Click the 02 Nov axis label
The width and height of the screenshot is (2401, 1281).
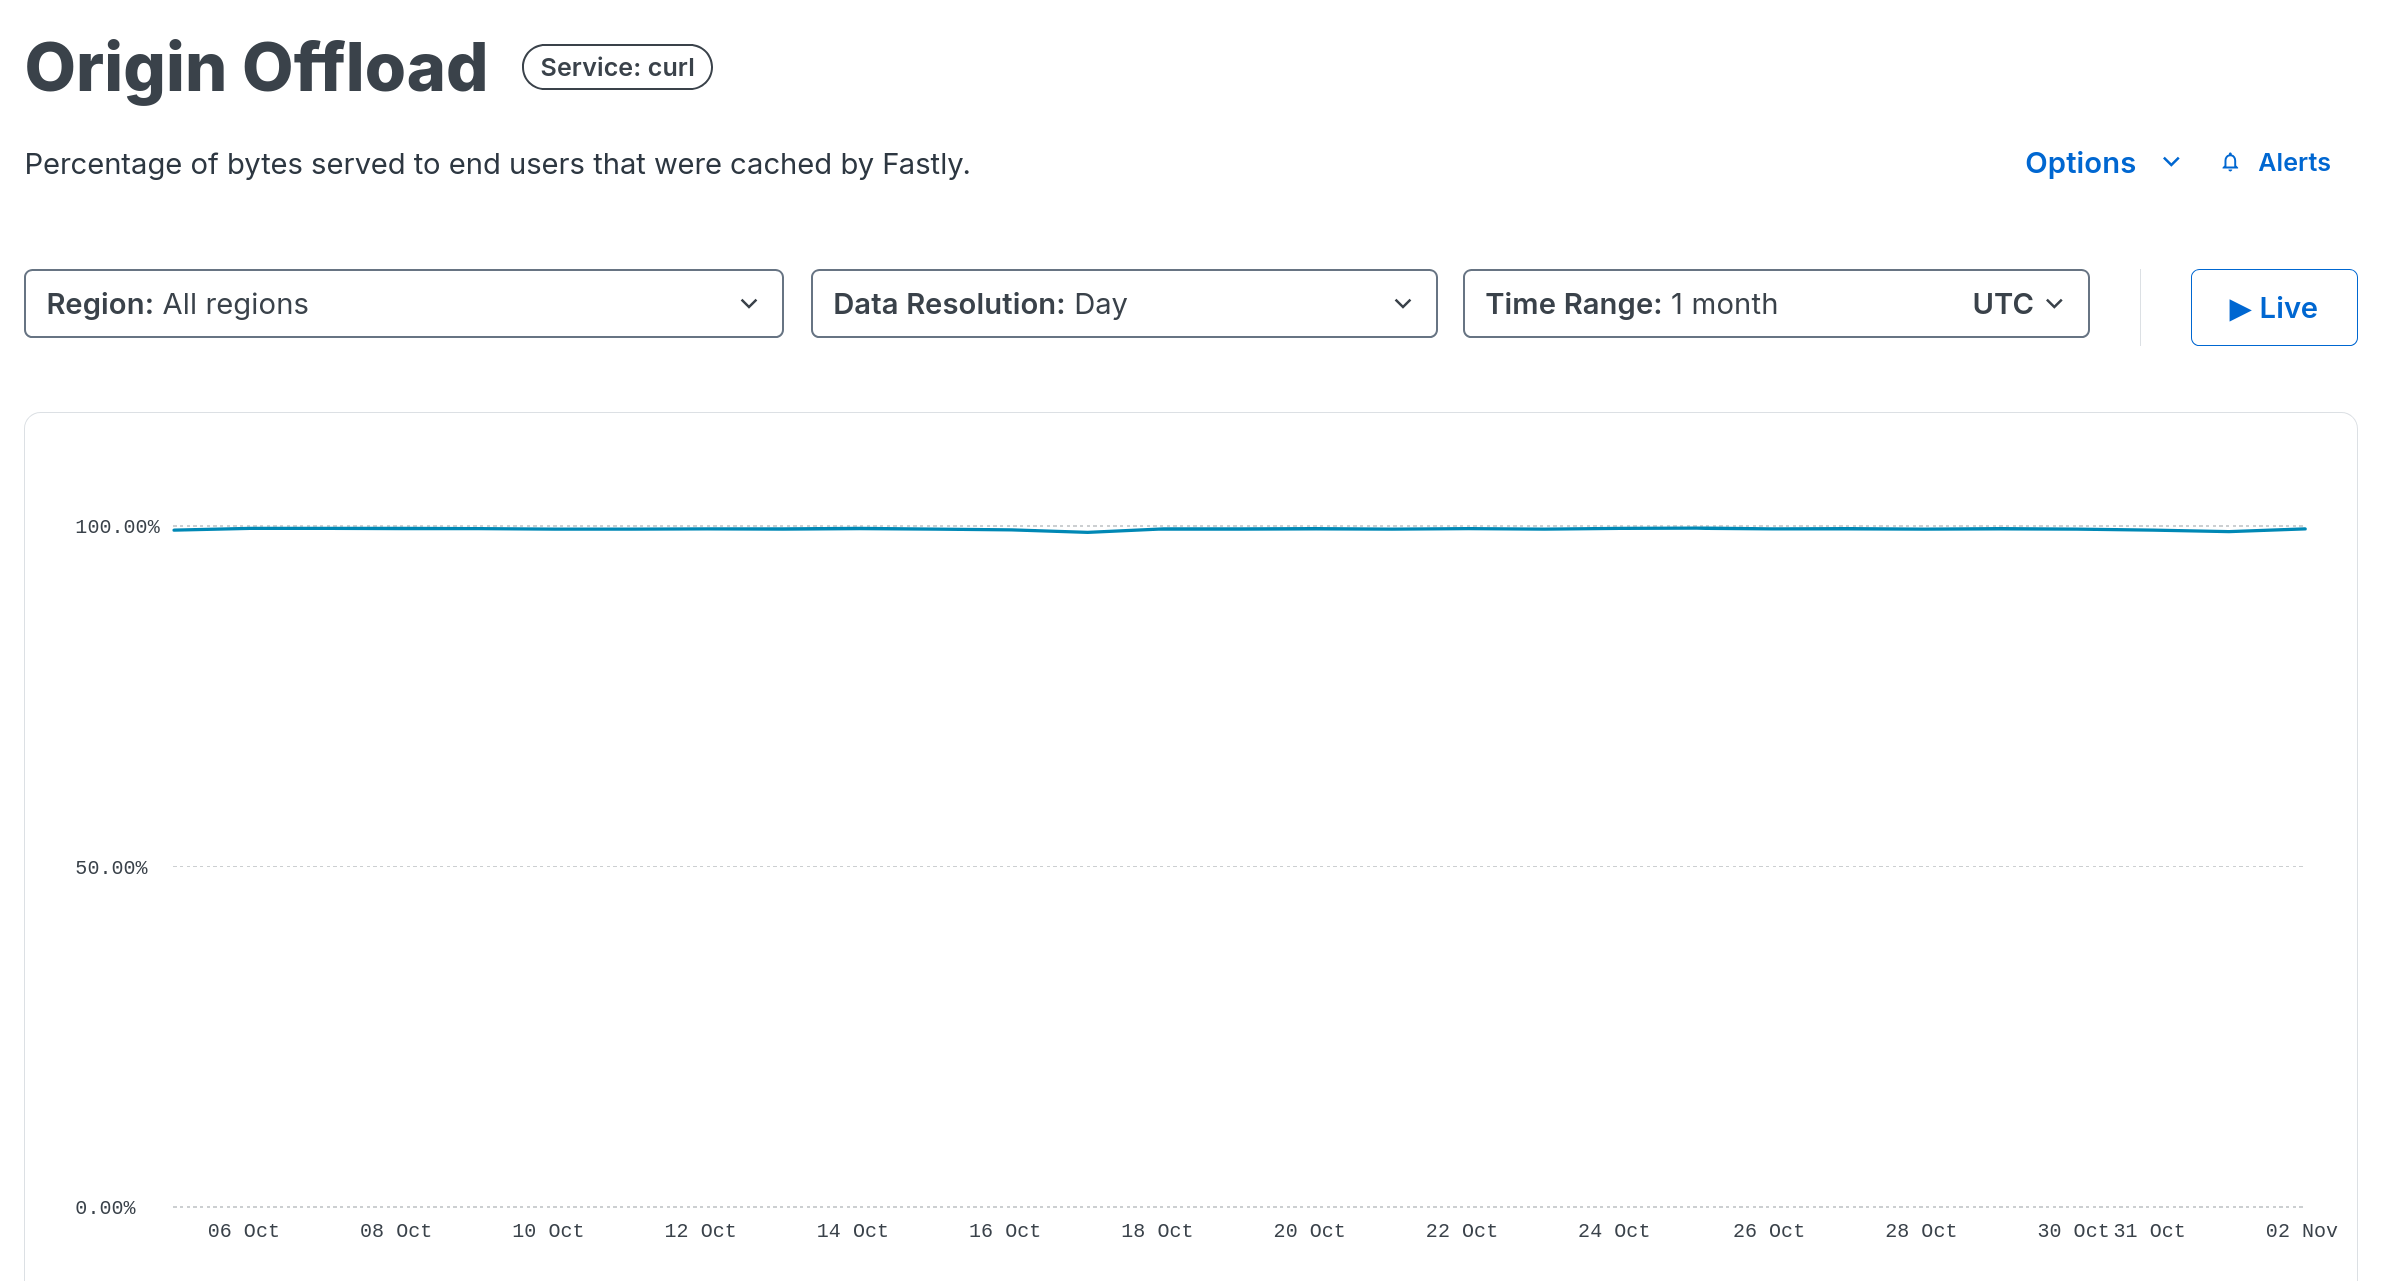coord(2301,1231)
